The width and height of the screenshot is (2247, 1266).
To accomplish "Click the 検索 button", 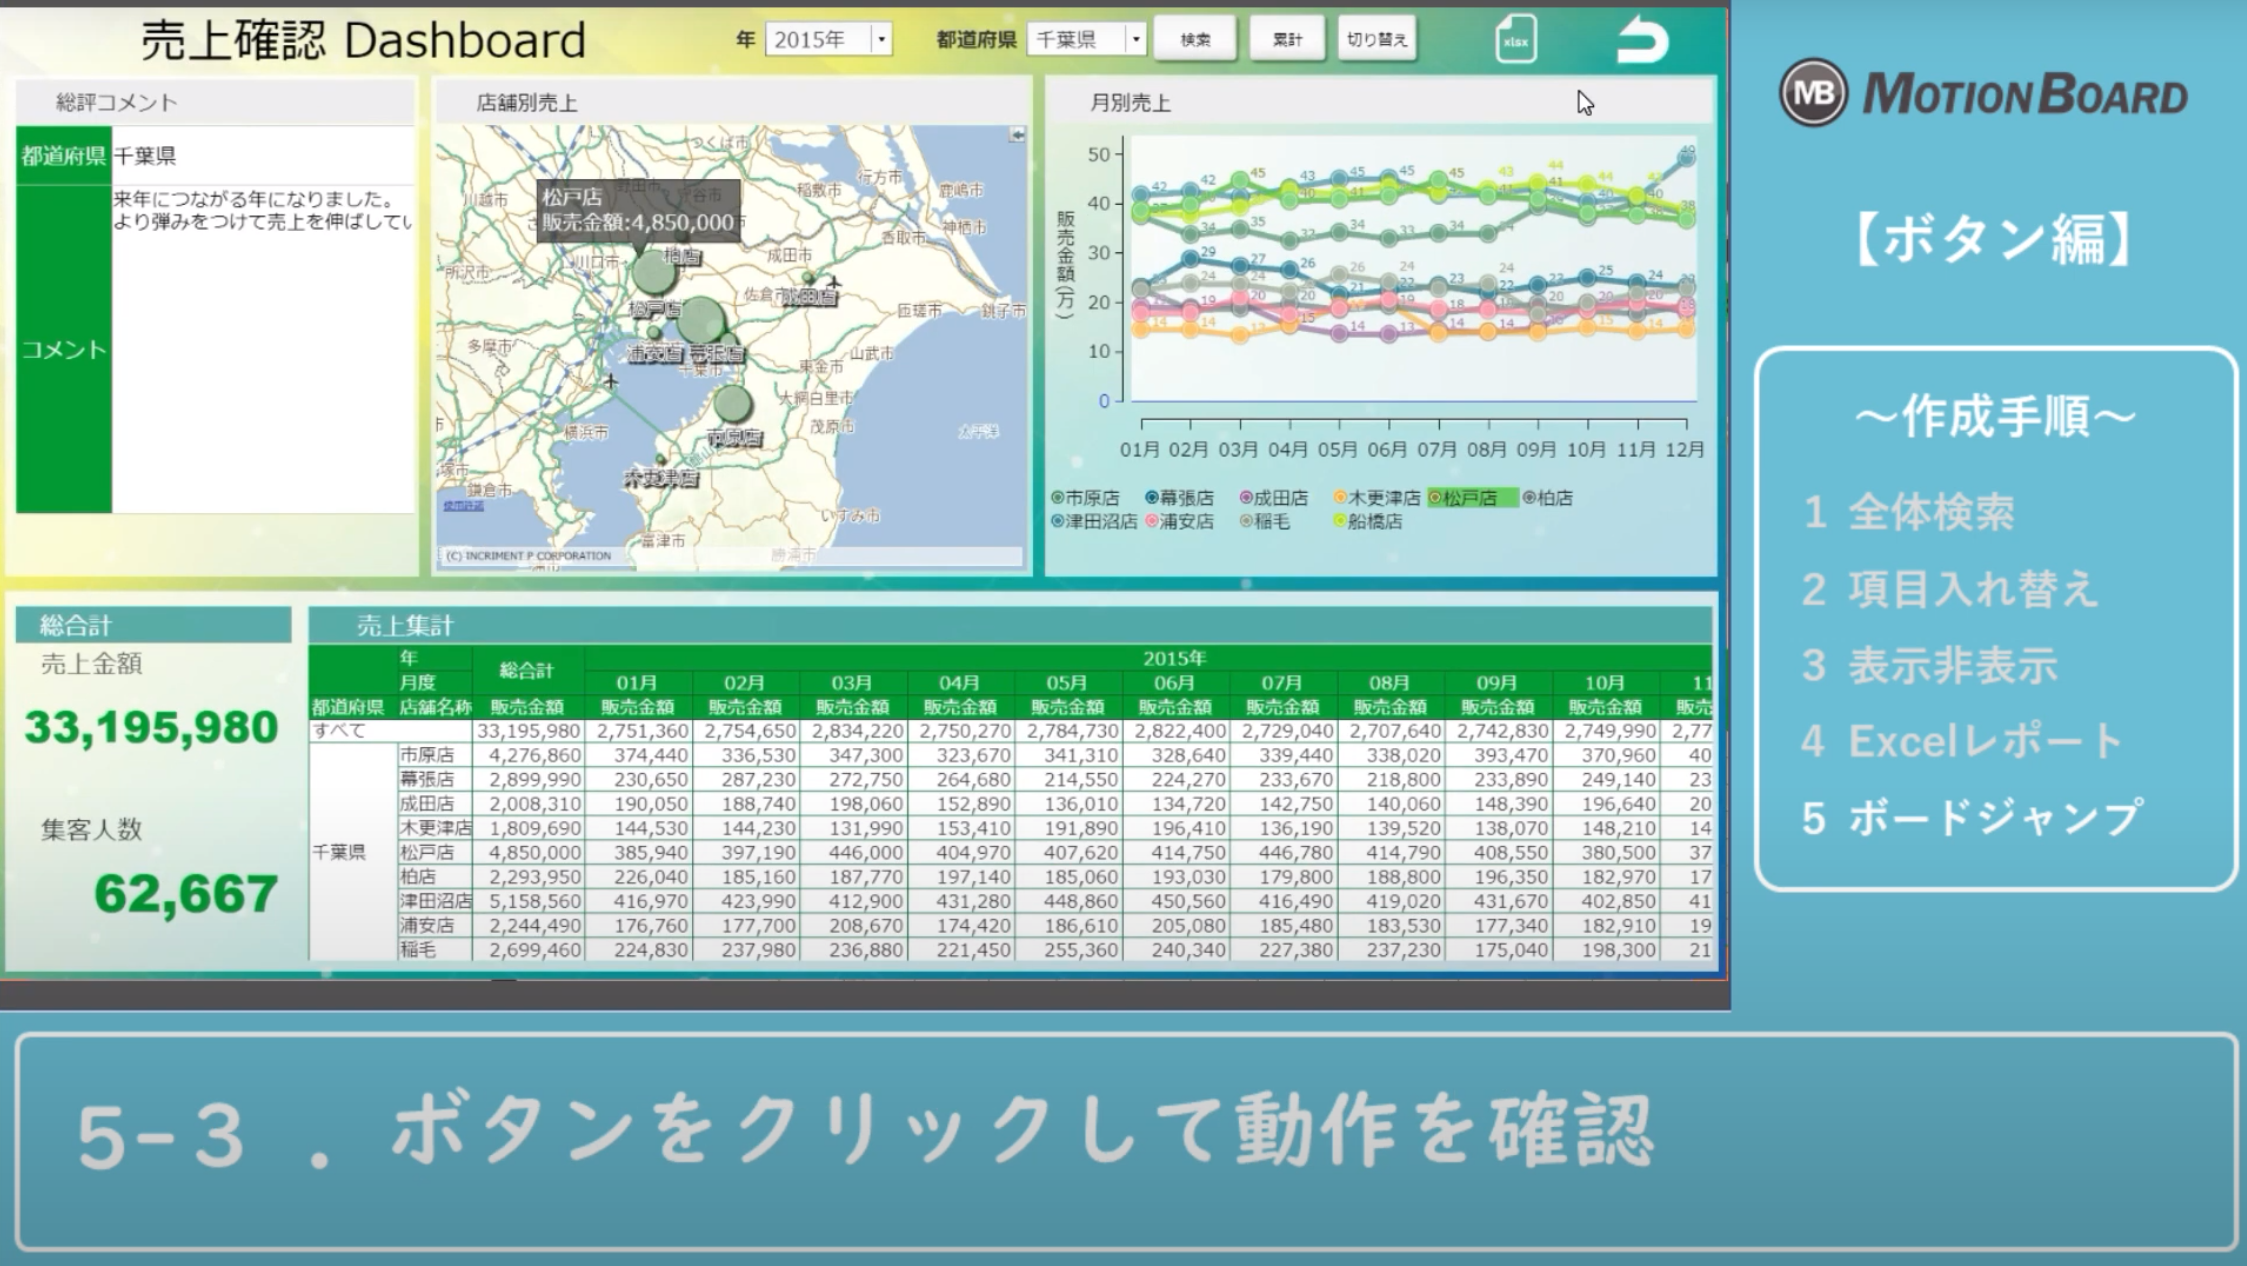I will (1195, 40).
